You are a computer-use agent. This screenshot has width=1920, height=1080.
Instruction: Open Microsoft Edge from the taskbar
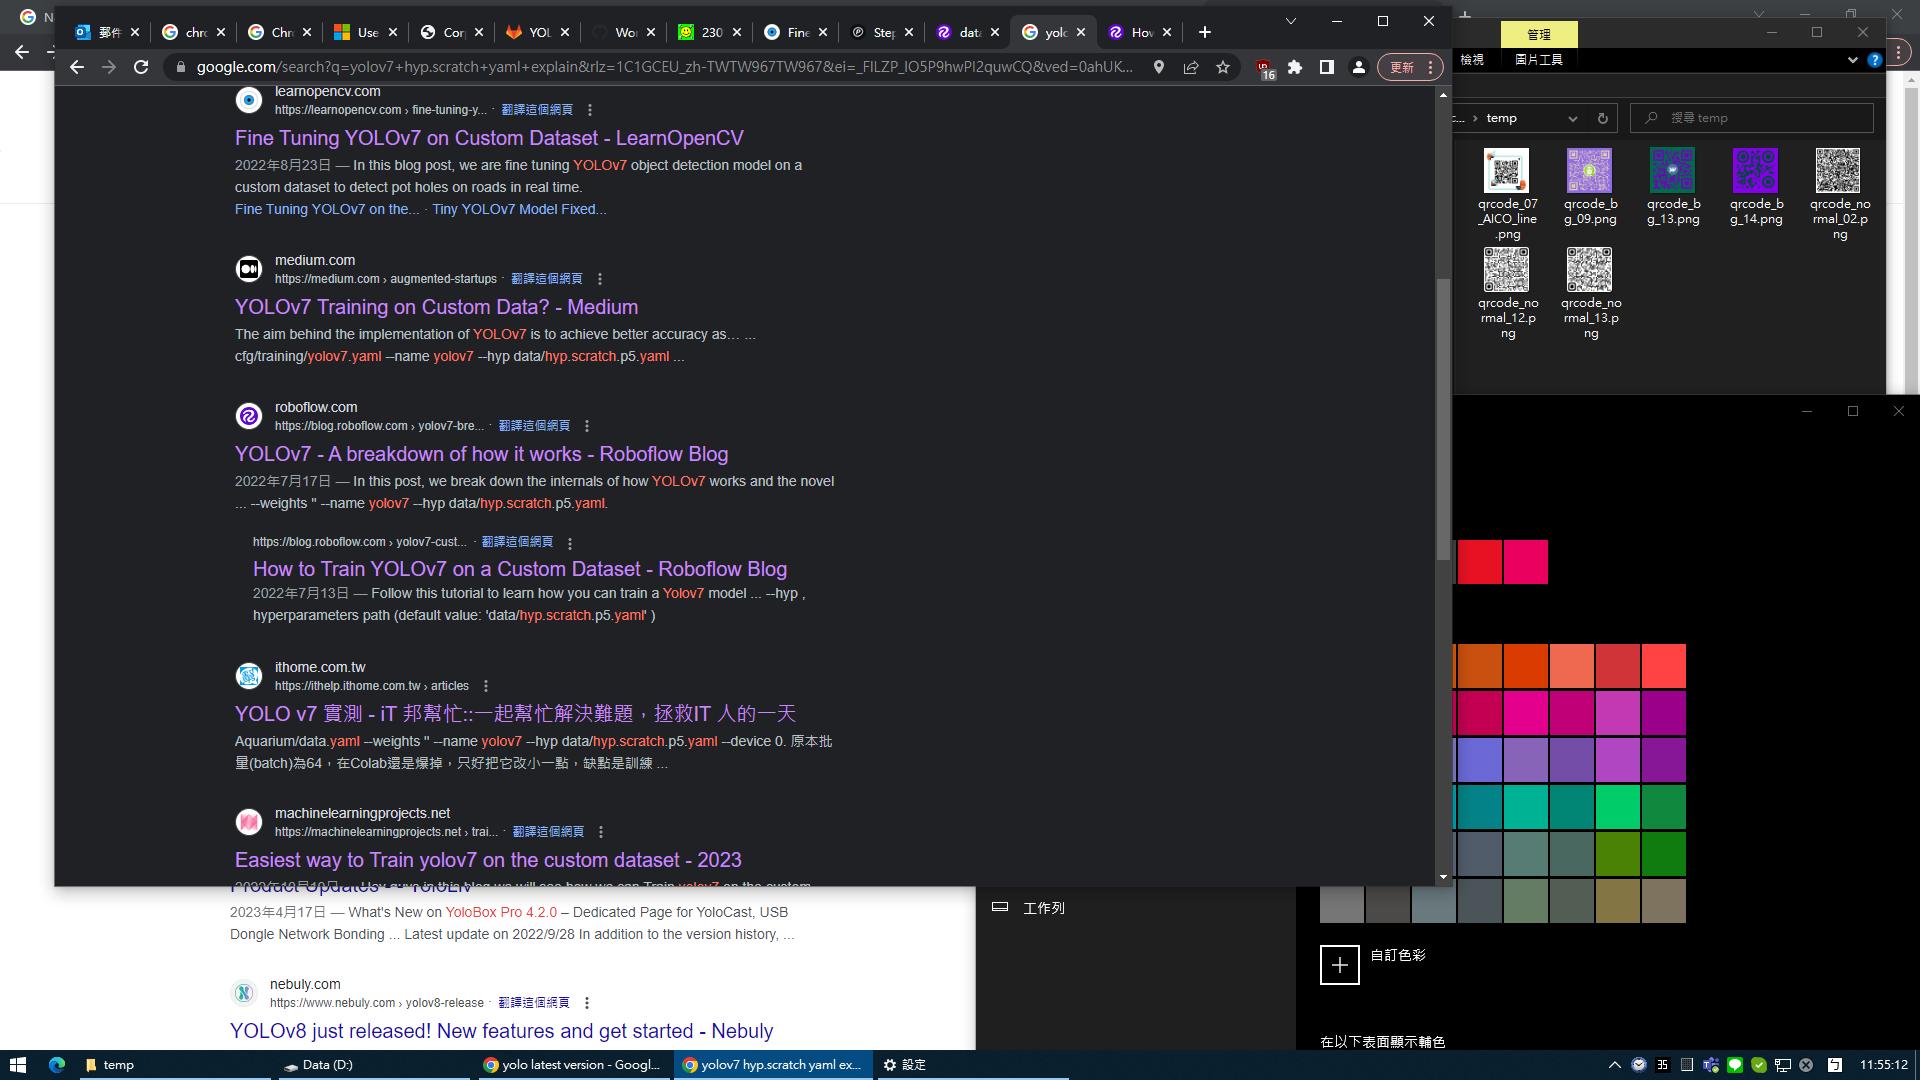[x=57, y=1065]
